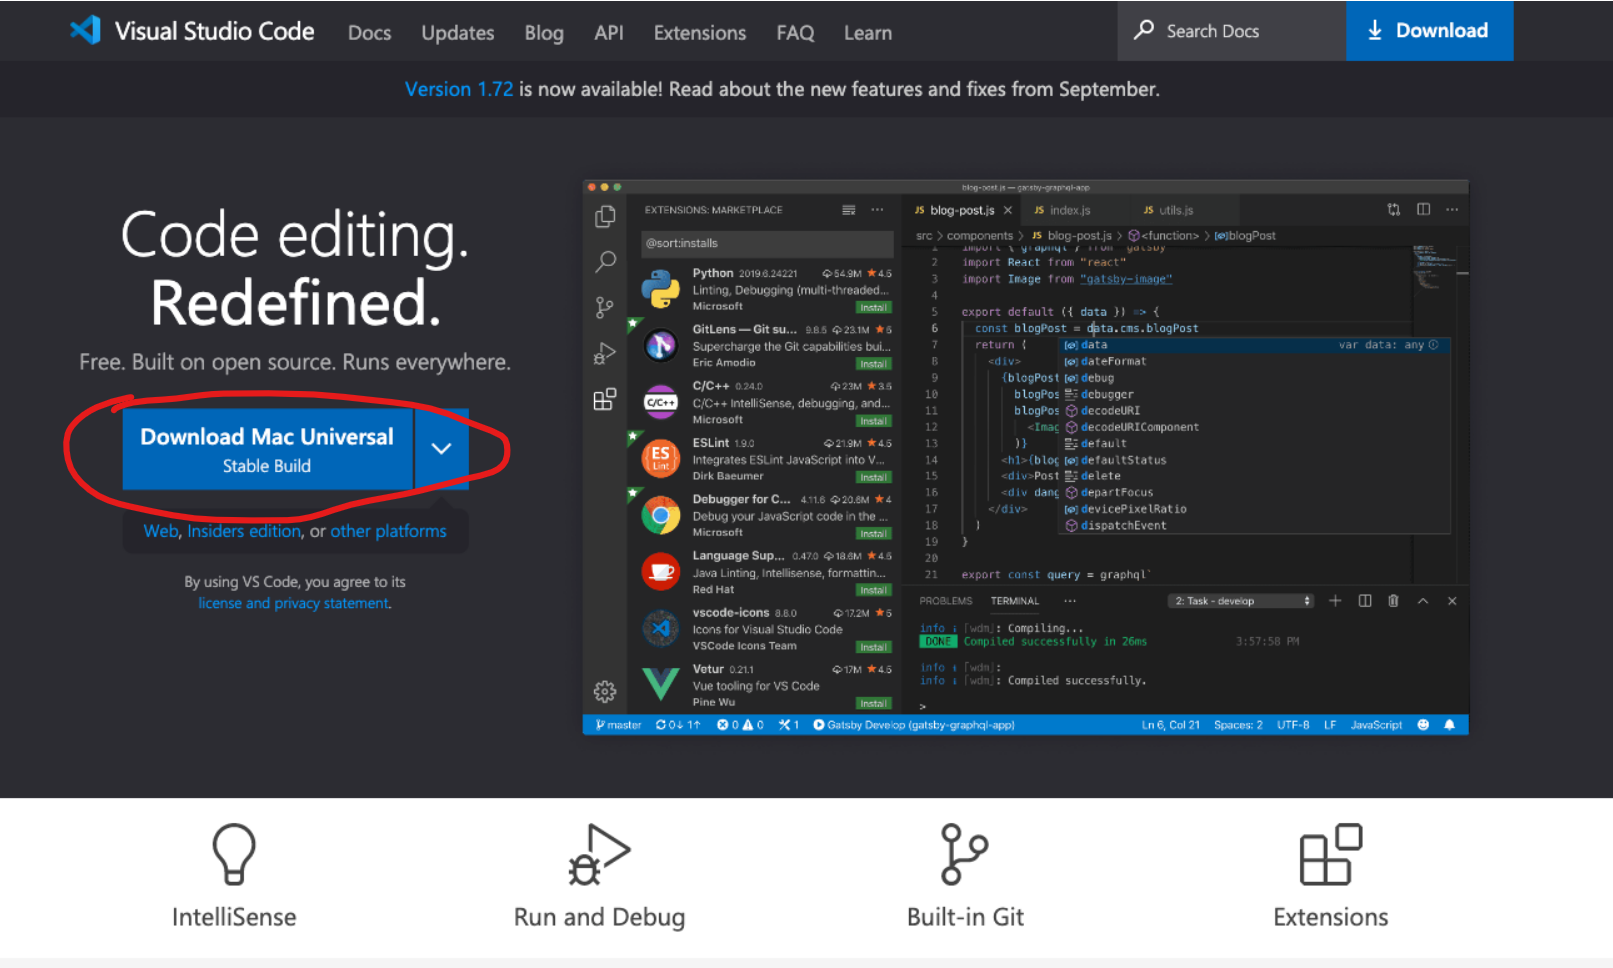The width and height of the screenshot is (1613, 968).
Task: Open the Updates nav item
Action: (457, 33)
